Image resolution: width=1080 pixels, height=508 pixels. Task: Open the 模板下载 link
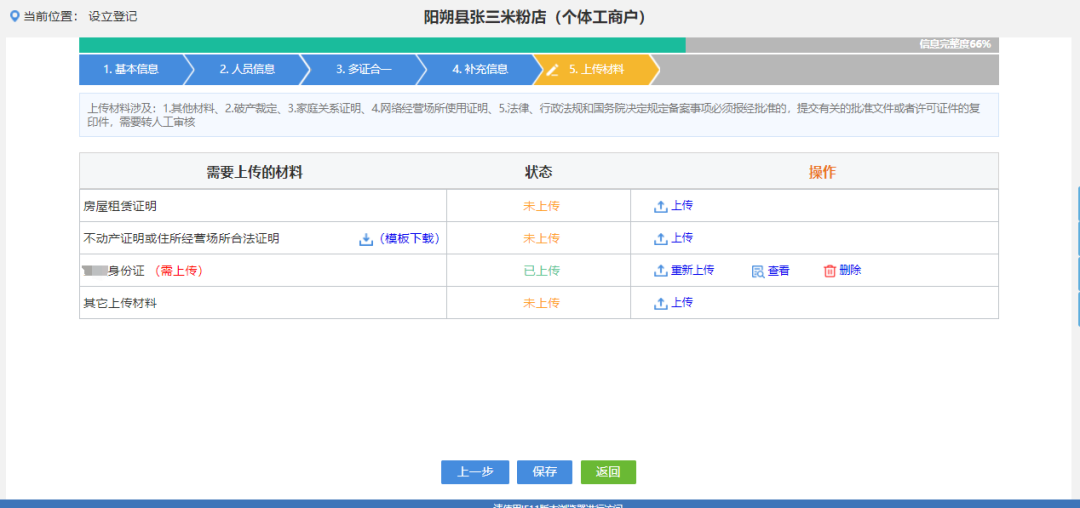(410, 239)
